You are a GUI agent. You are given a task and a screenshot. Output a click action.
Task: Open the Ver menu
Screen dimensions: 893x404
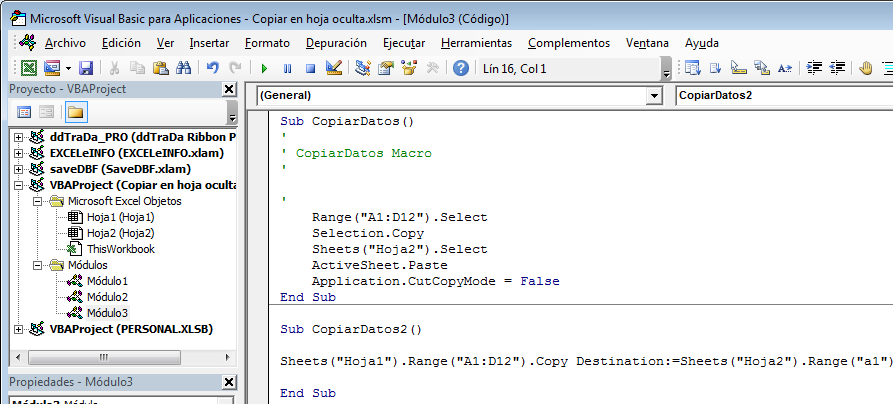coord(166,43)
